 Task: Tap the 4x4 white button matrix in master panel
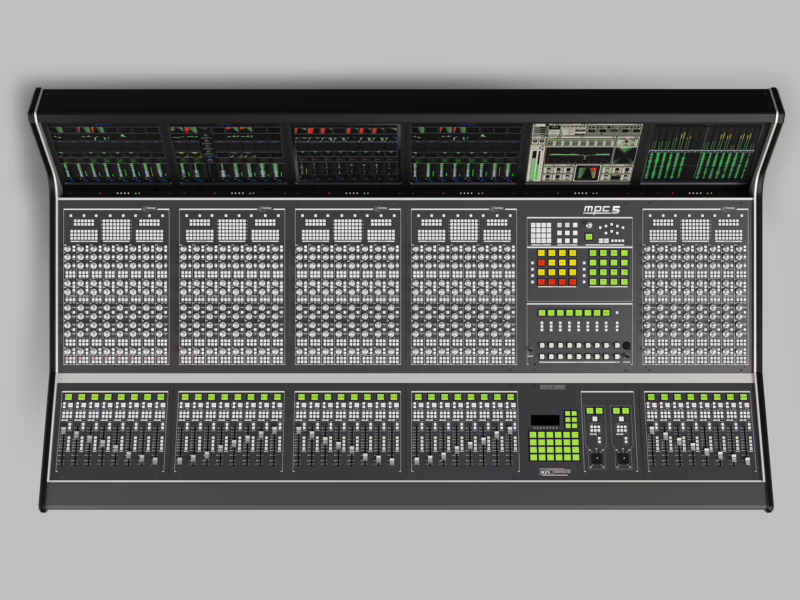(x=541, y=233)
